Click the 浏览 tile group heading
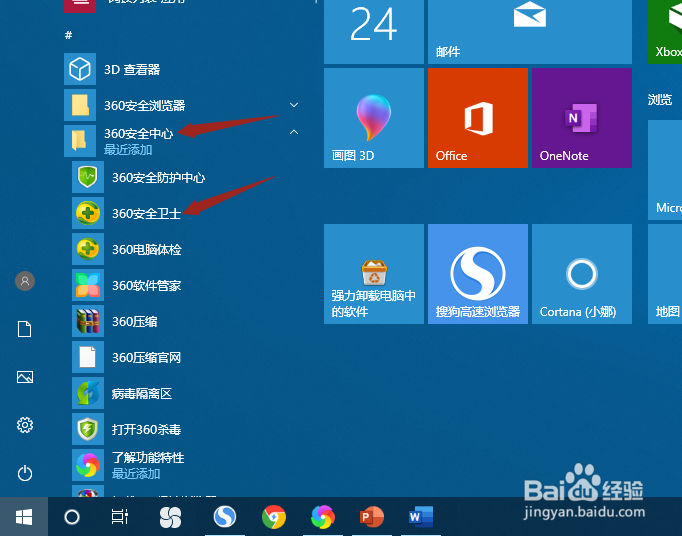Screen dimensions: 682x536 click(660, 100)
